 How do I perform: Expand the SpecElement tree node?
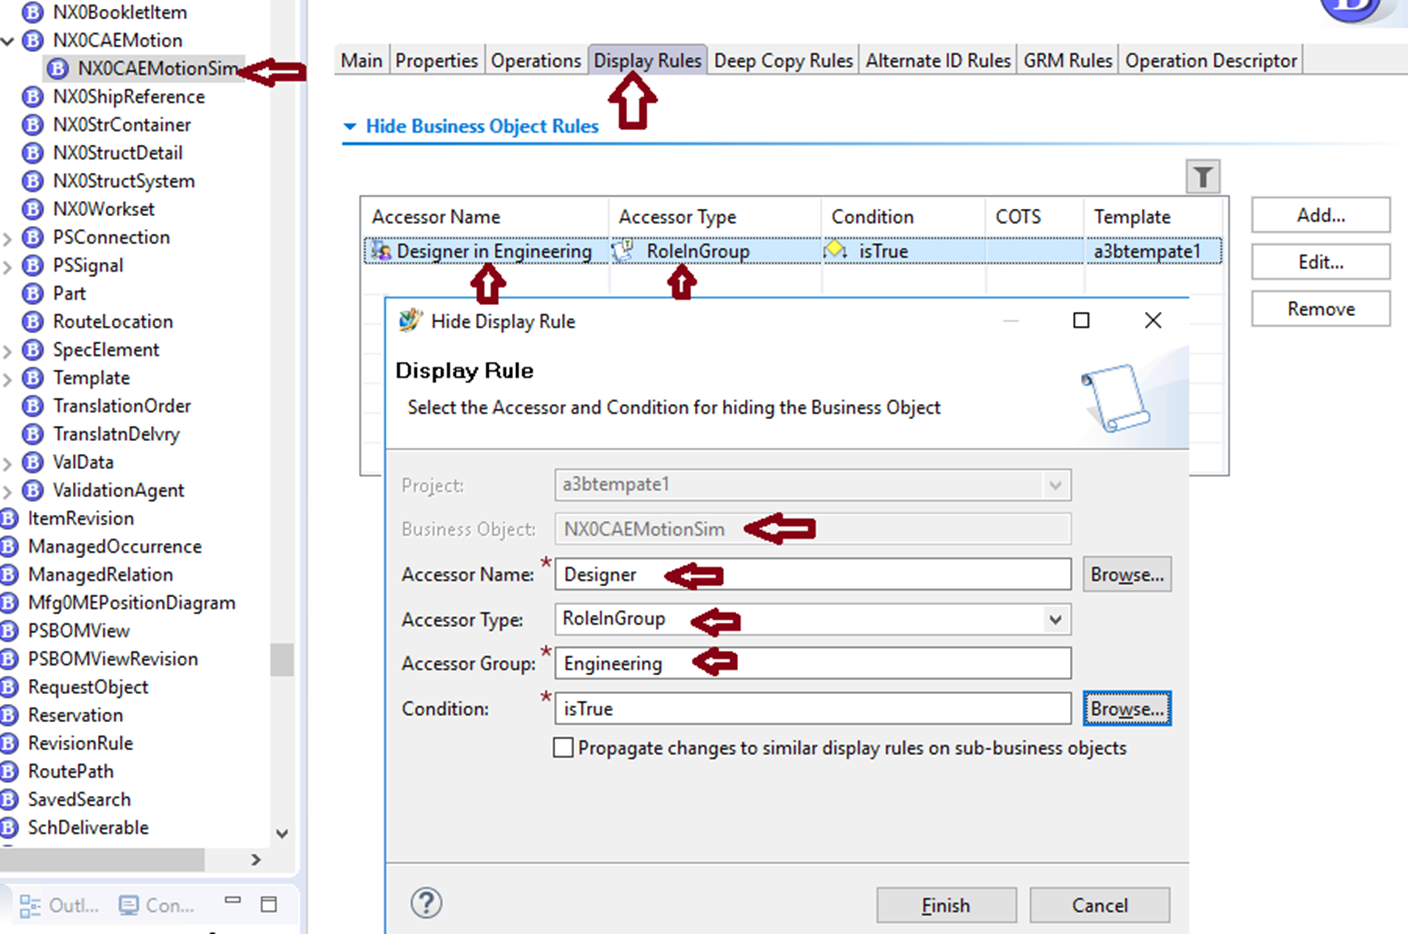(x=8, y=351)
